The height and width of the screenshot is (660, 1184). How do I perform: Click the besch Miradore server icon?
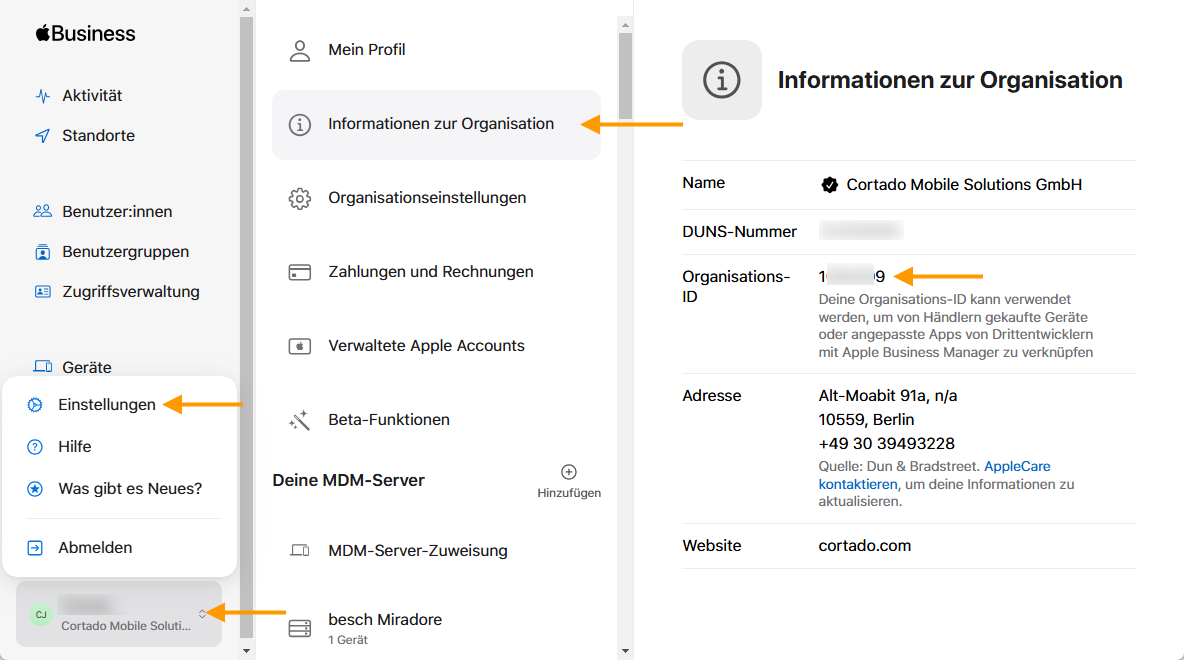[x=300, y=628]
